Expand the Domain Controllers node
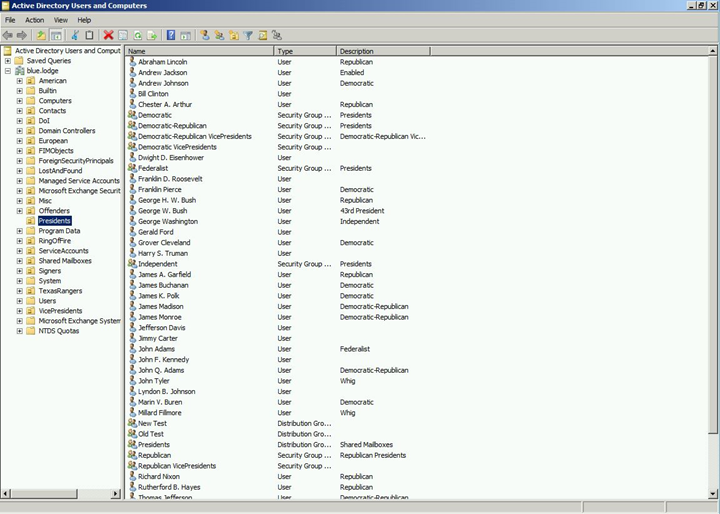Image resolution: width=720 pixels, height=514 pixels. (x=20, y=131)
